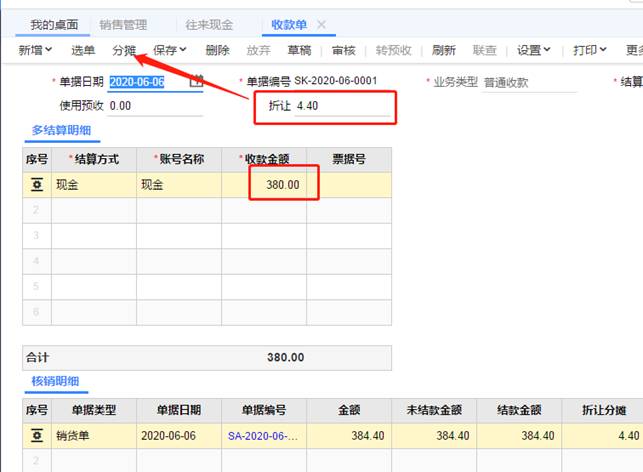Expand the 设置 dropdown
Screen dimensions: 643x472
coord(534,50)
